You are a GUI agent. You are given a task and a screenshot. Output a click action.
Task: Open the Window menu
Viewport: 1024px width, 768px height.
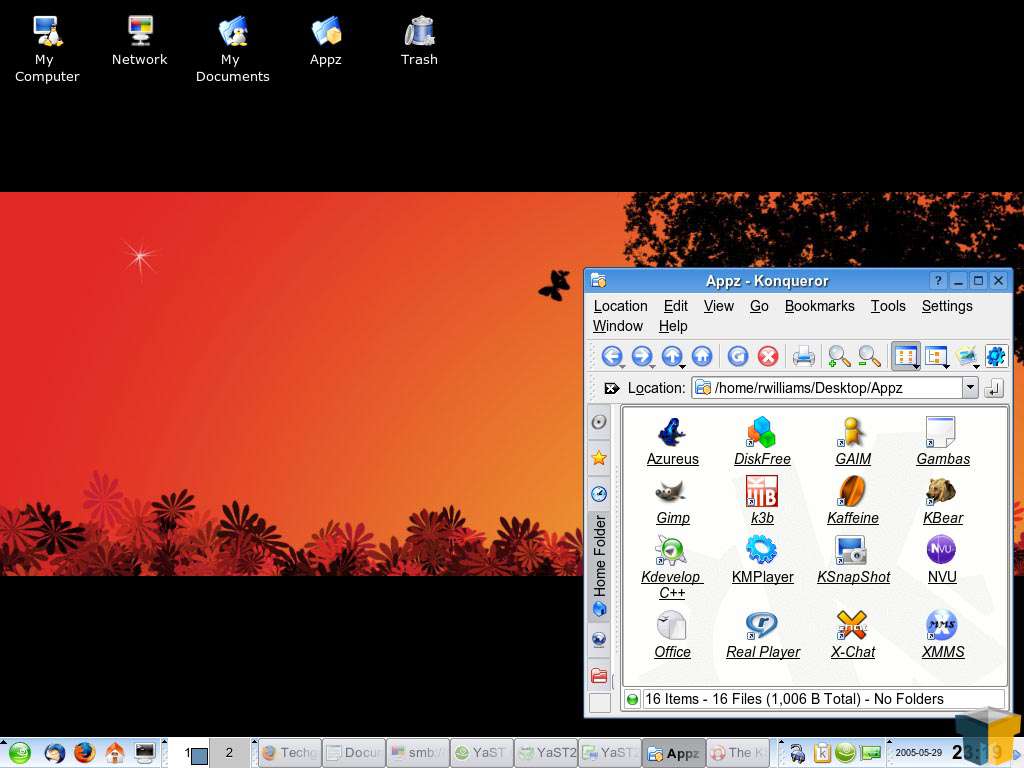618,326
